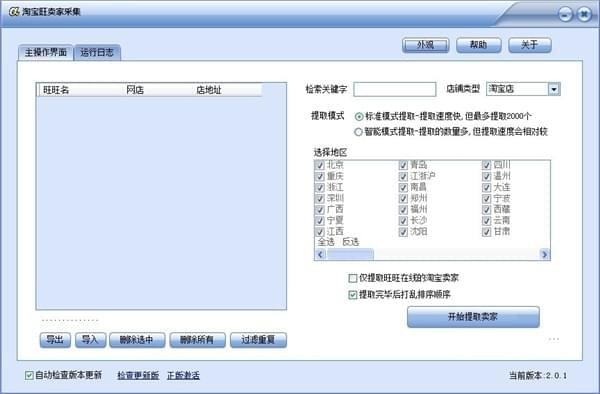The height and width of the screenshot is (394, 600).
Task: Uncheck the 青岛 region checkbox
Action: (403, 165)
